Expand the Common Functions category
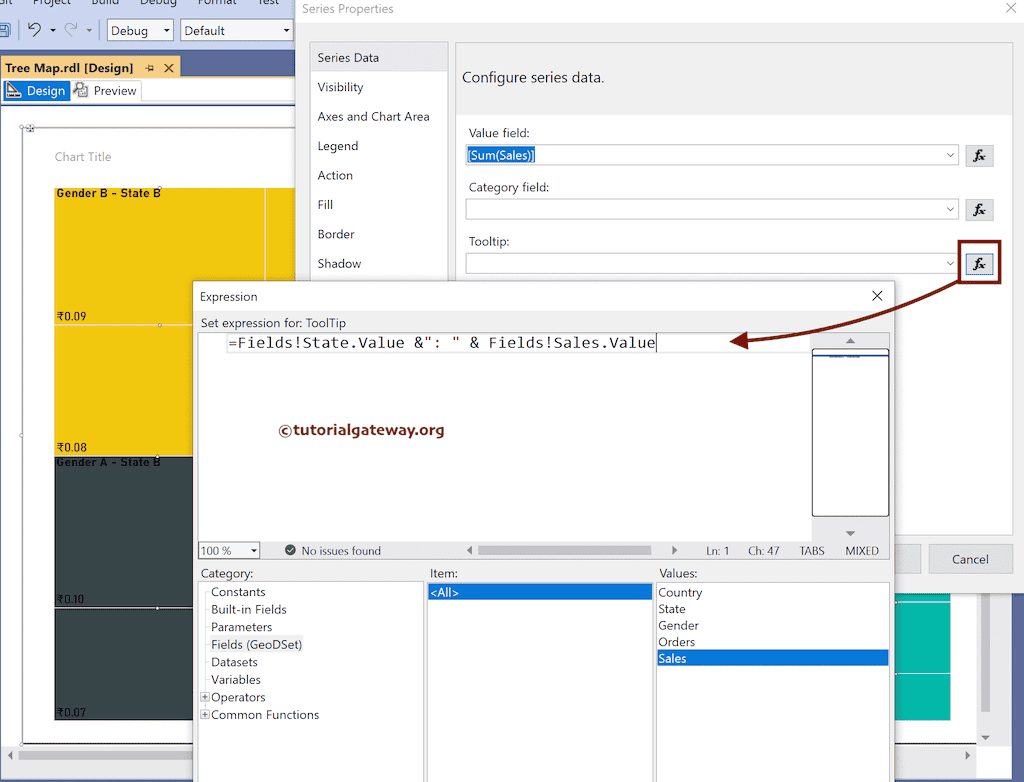 tap(205, 714)
